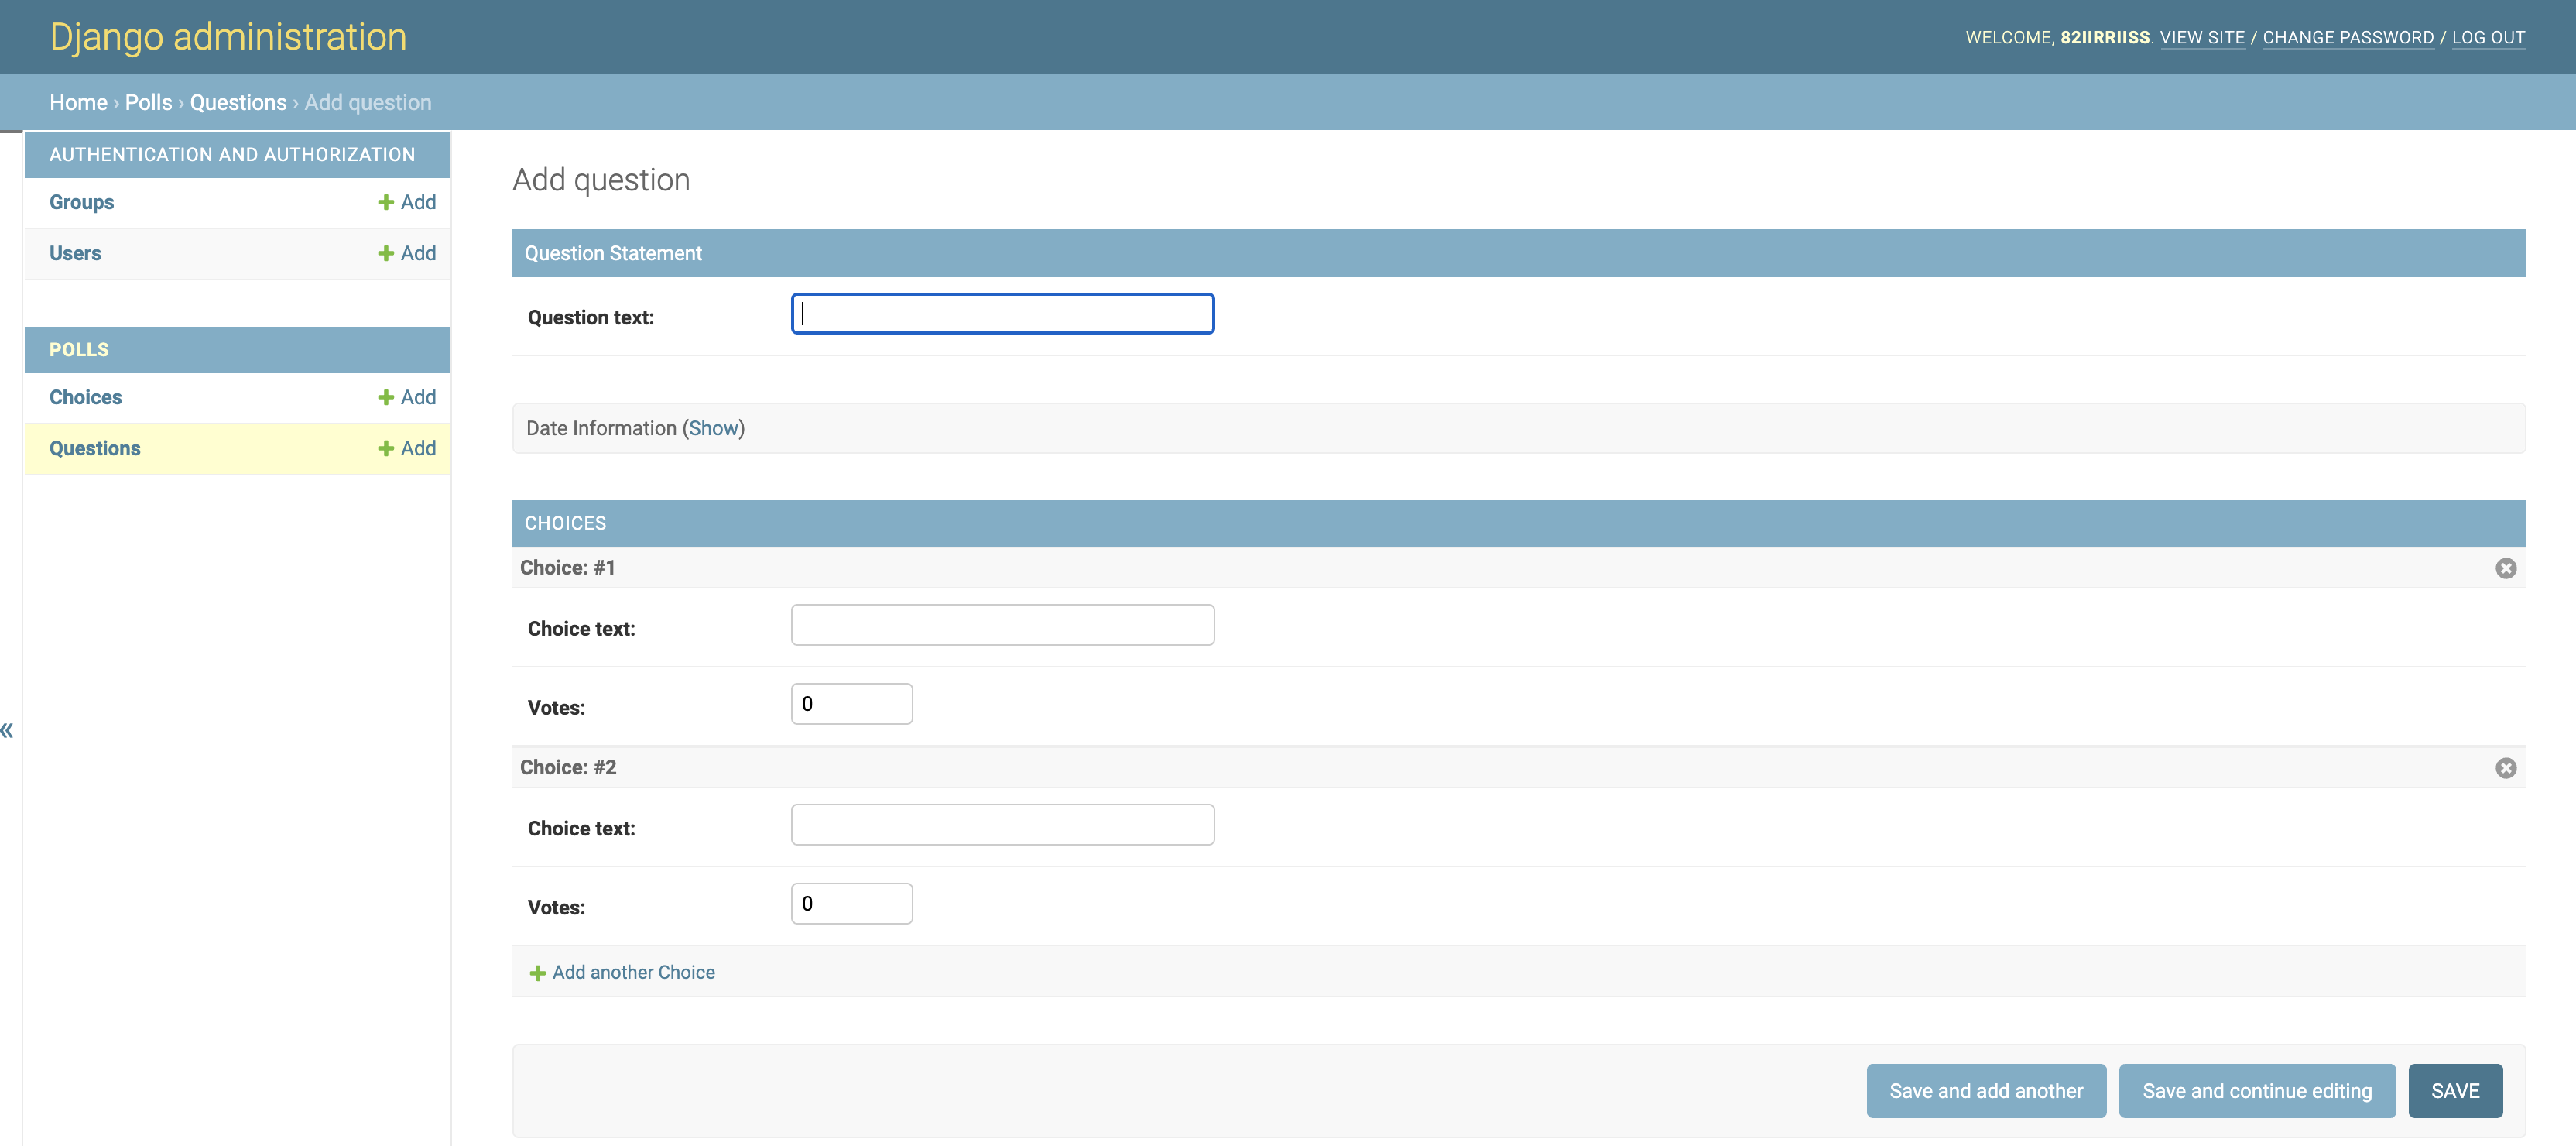Click the Question text label
The image size is (2576, 1146).
590,317
